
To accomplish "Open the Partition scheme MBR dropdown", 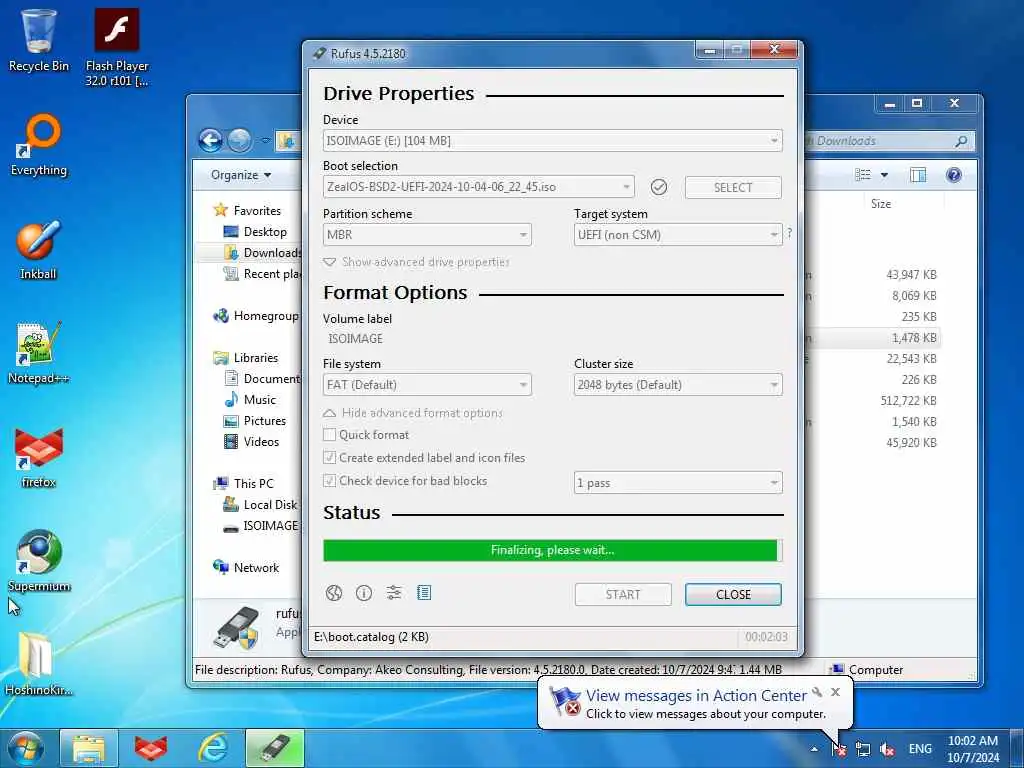I will click(x=427, y=235).
